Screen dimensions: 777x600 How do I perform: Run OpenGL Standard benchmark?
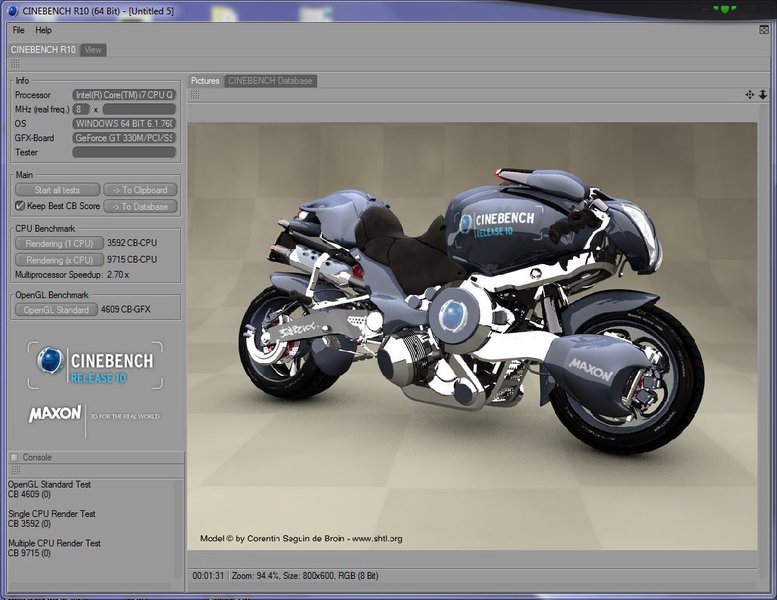pyautogui.click(x=56, y=310)
